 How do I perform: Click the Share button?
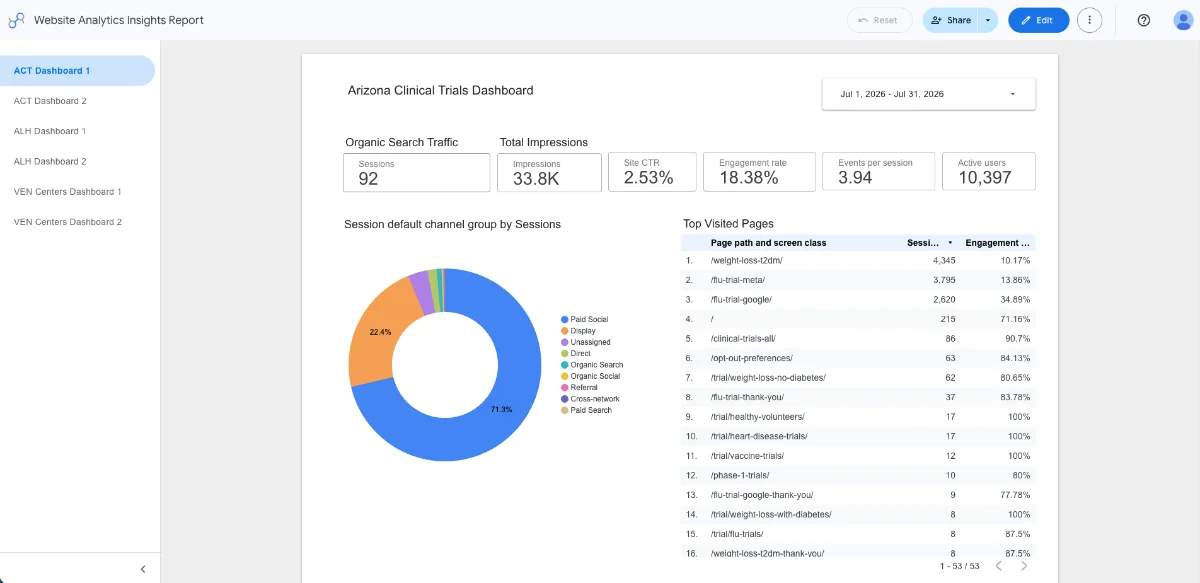click(951, 20)
